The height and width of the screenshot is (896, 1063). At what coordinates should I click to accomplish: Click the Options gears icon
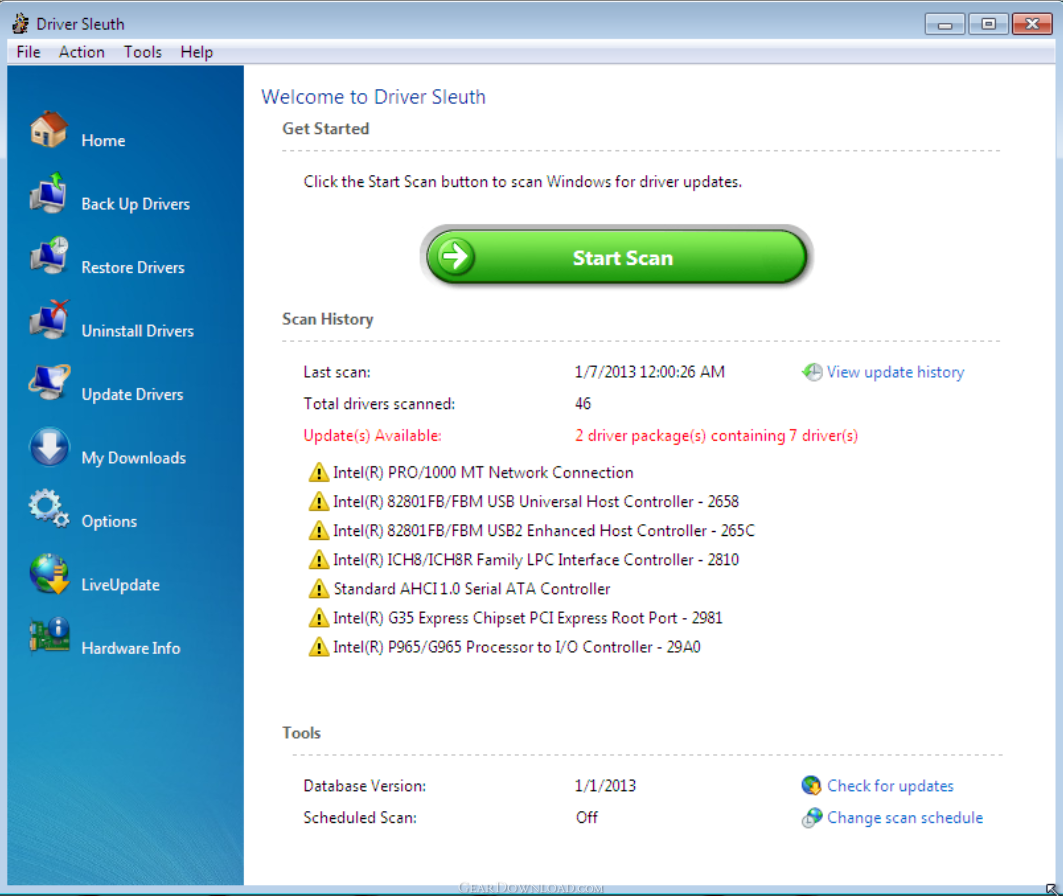pos(49,508)
